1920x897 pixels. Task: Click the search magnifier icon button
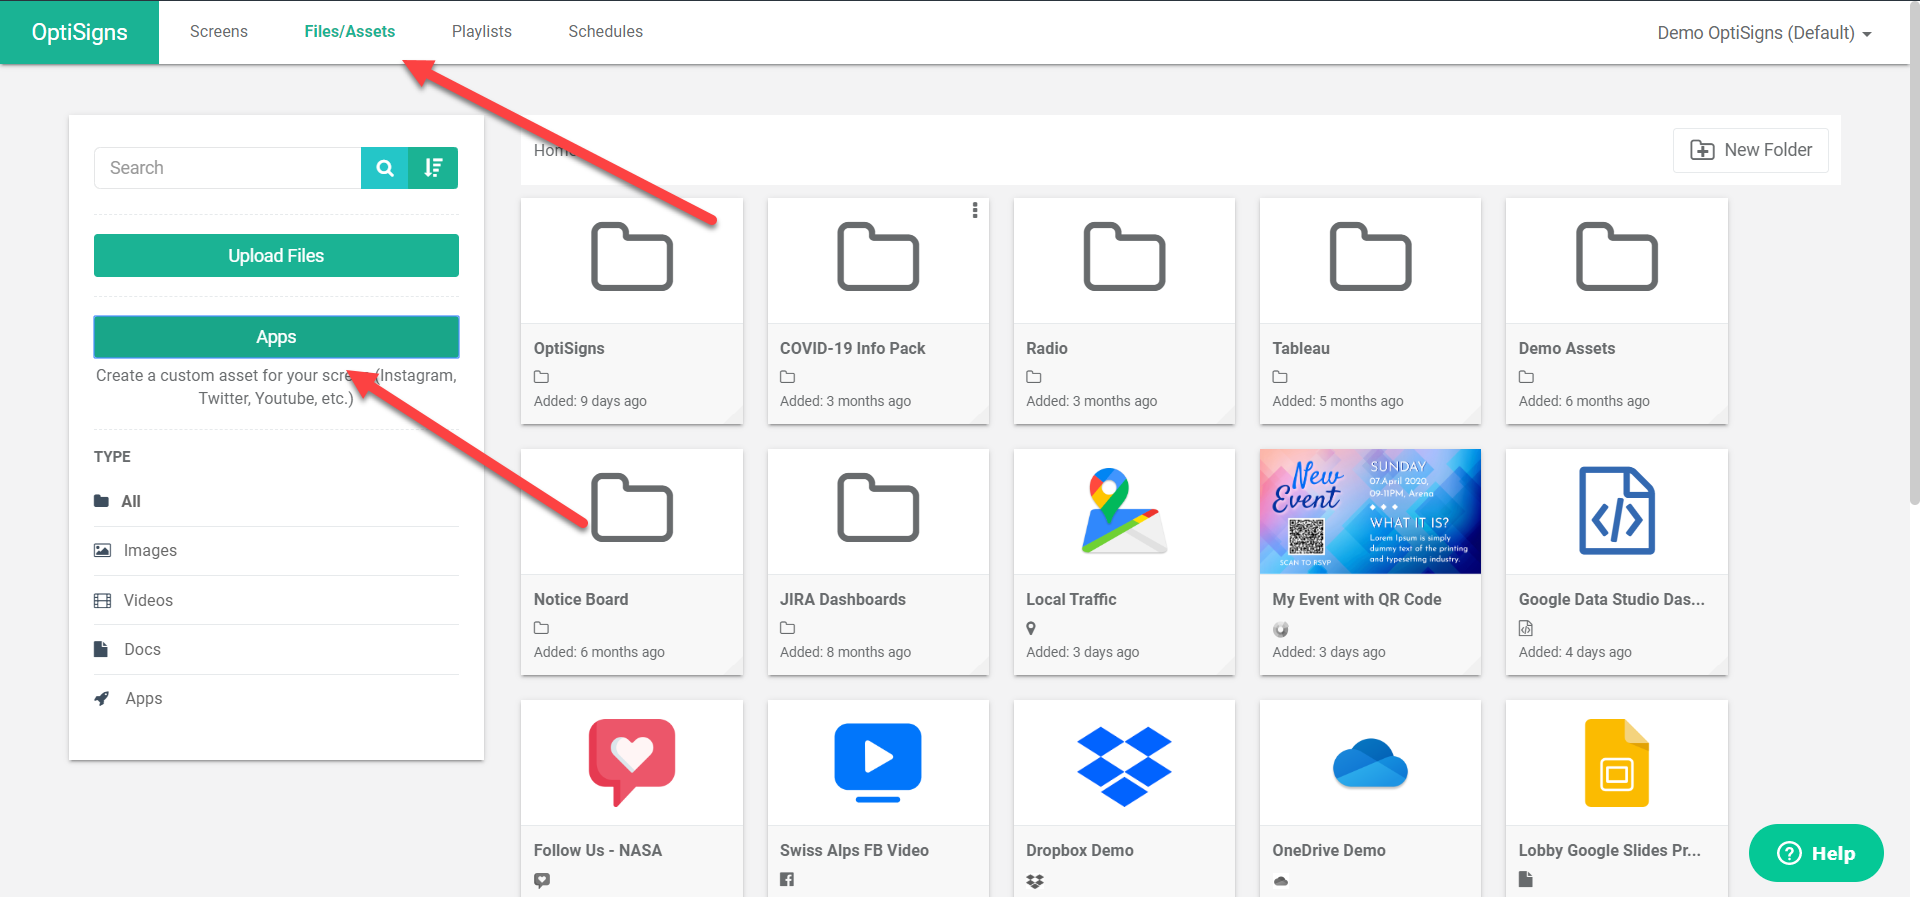[x=385, y=168]
